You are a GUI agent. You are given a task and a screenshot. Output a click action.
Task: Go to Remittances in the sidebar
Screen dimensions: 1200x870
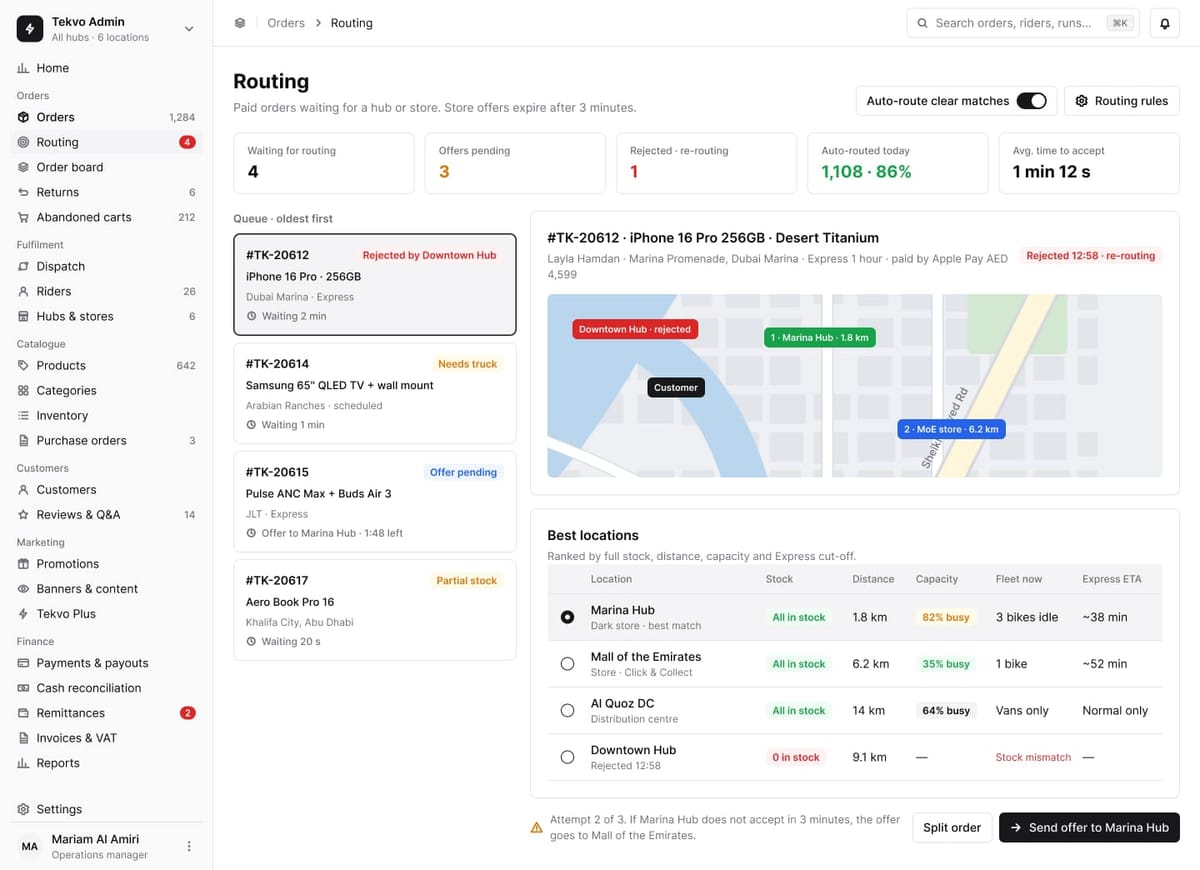point(106,713)
